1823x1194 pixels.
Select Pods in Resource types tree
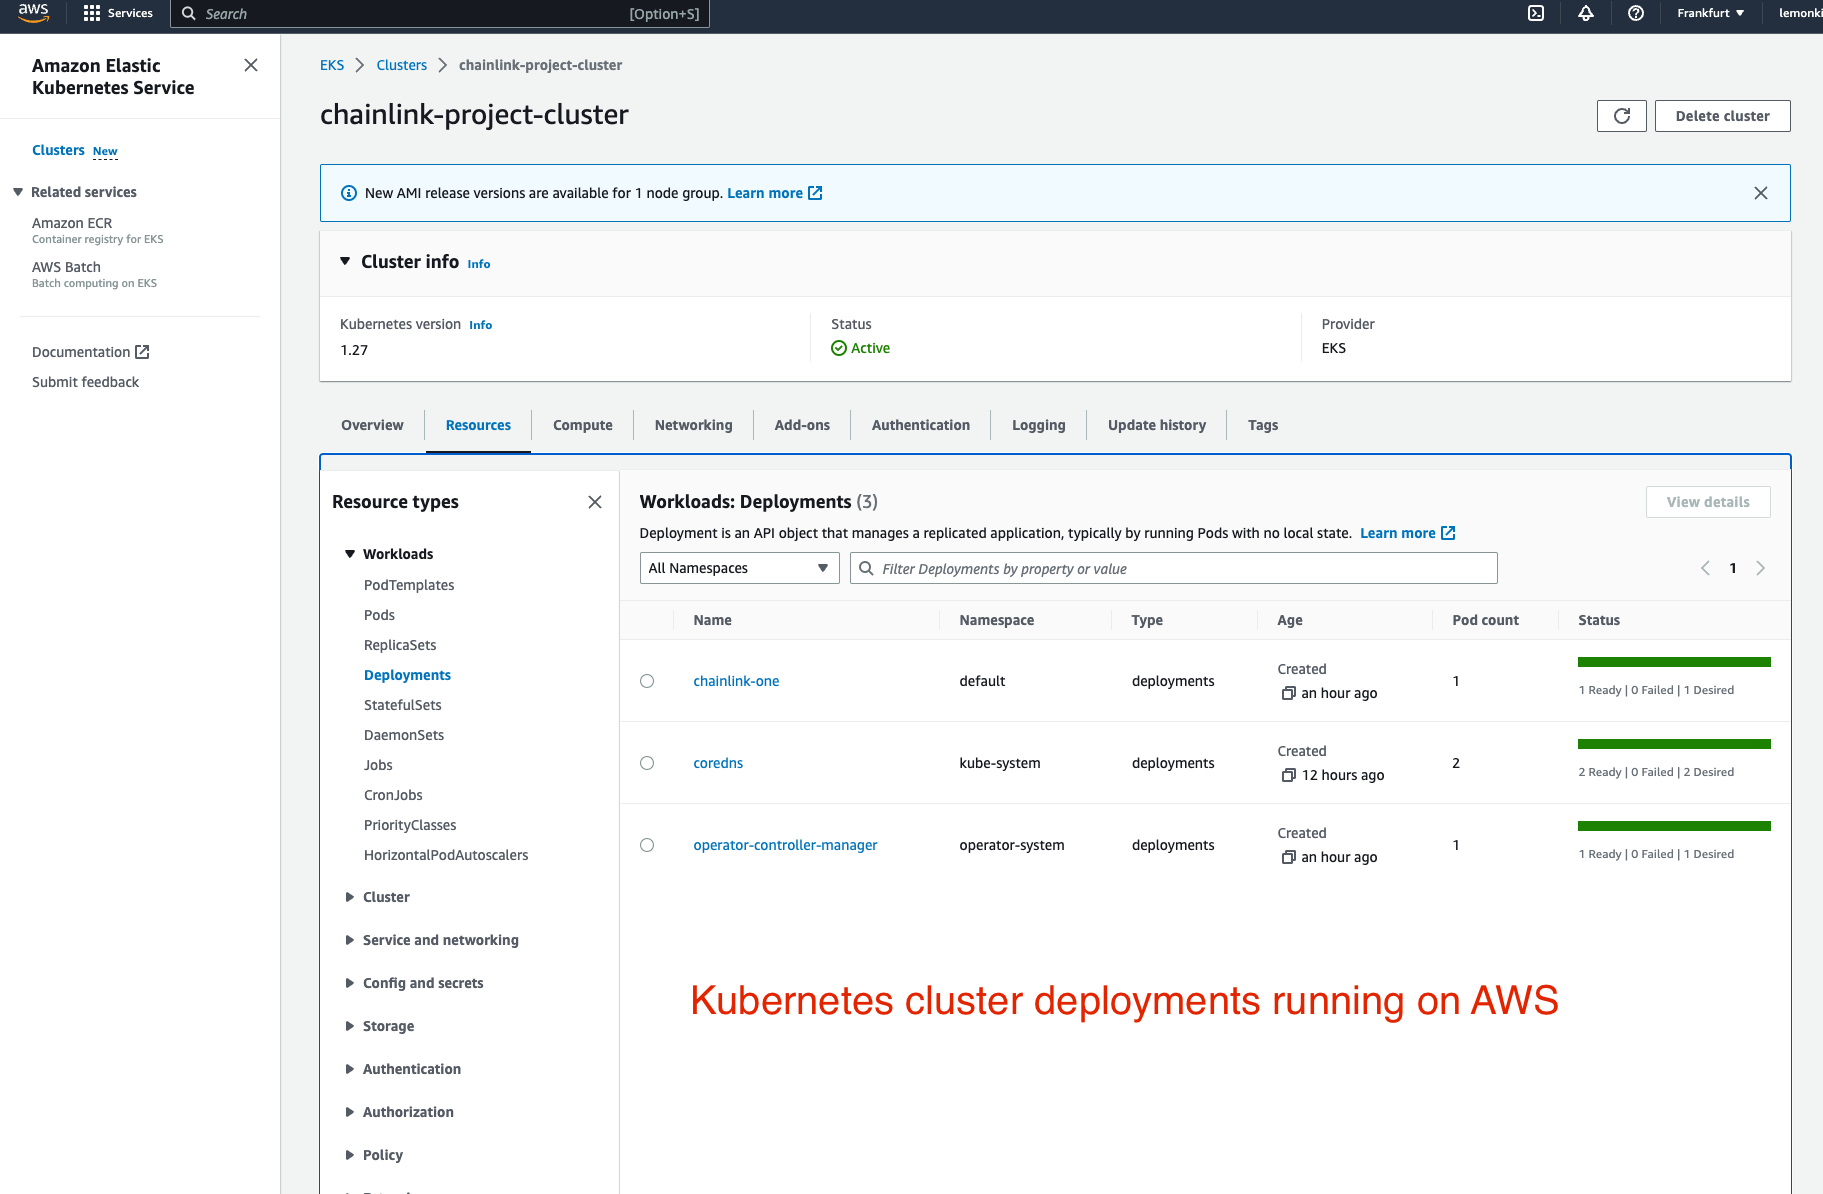379,615
